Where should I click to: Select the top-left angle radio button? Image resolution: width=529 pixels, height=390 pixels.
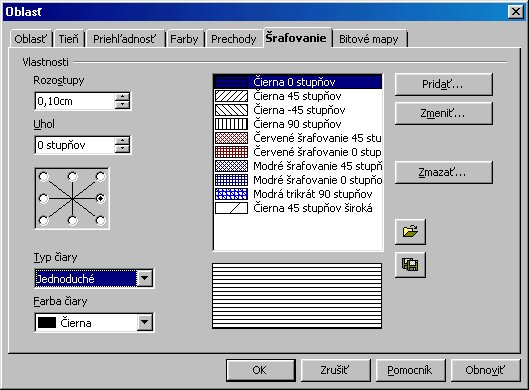coord(44,176)
